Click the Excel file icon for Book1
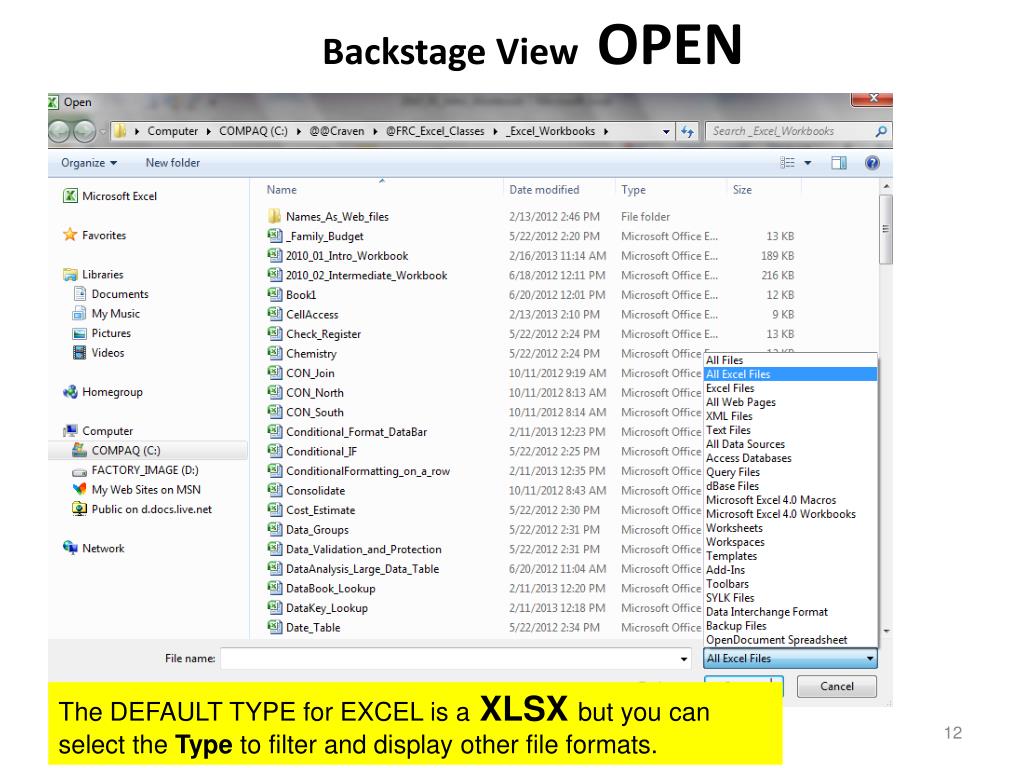The height and width of the screenshot is (768, 1024). click(x=274, y=295)
